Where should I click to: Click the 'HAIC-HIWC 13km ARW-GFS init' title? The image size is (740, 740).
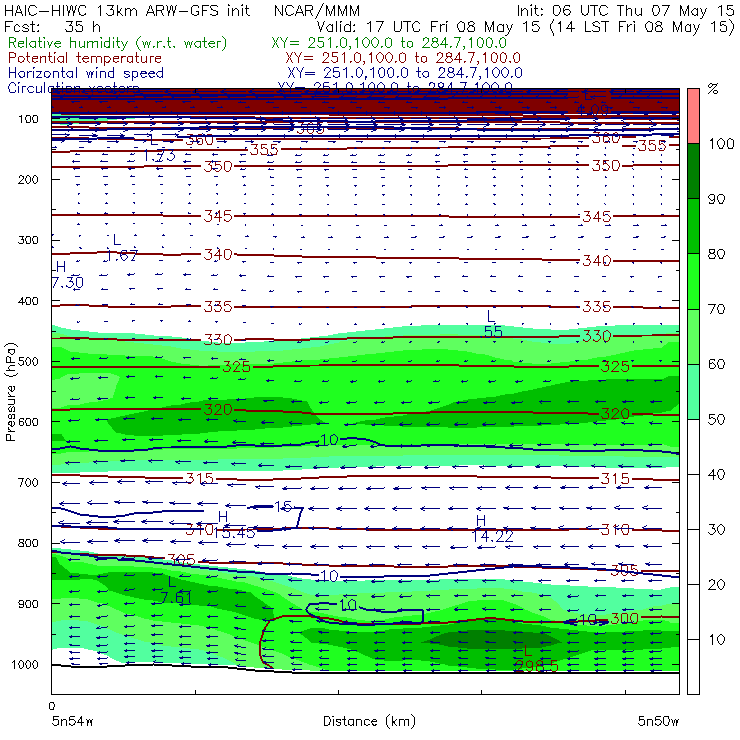point(127,11)
